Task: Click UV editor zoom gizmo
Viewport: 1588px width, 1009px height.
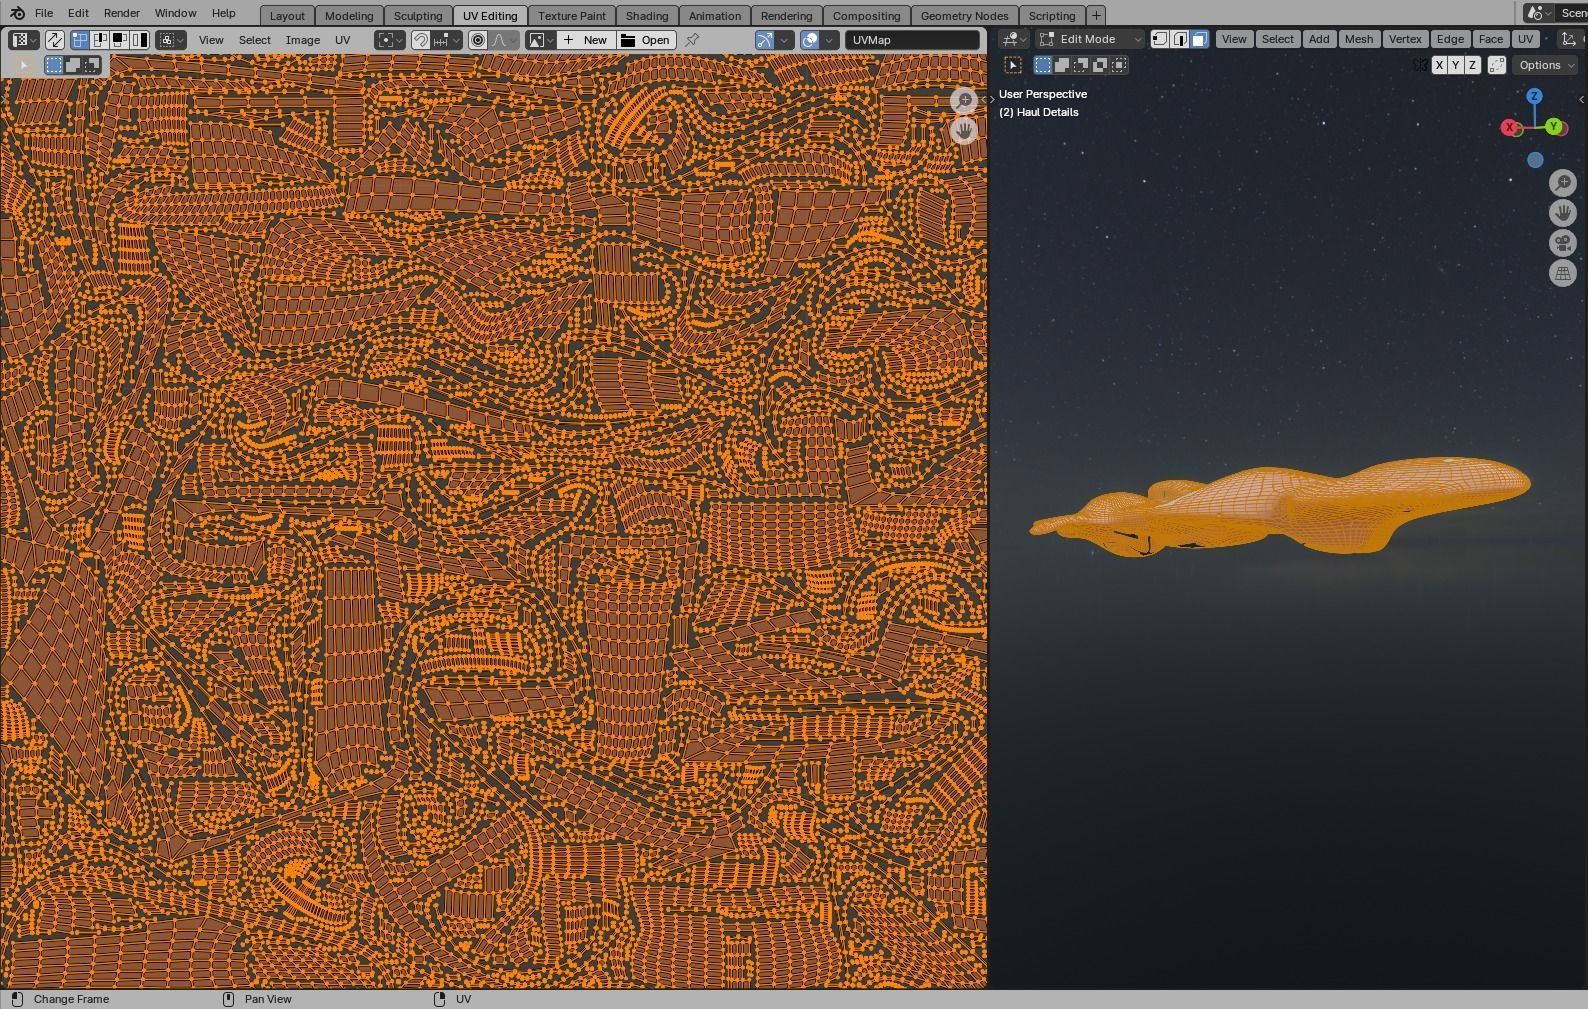Action: tap(964, 100)
